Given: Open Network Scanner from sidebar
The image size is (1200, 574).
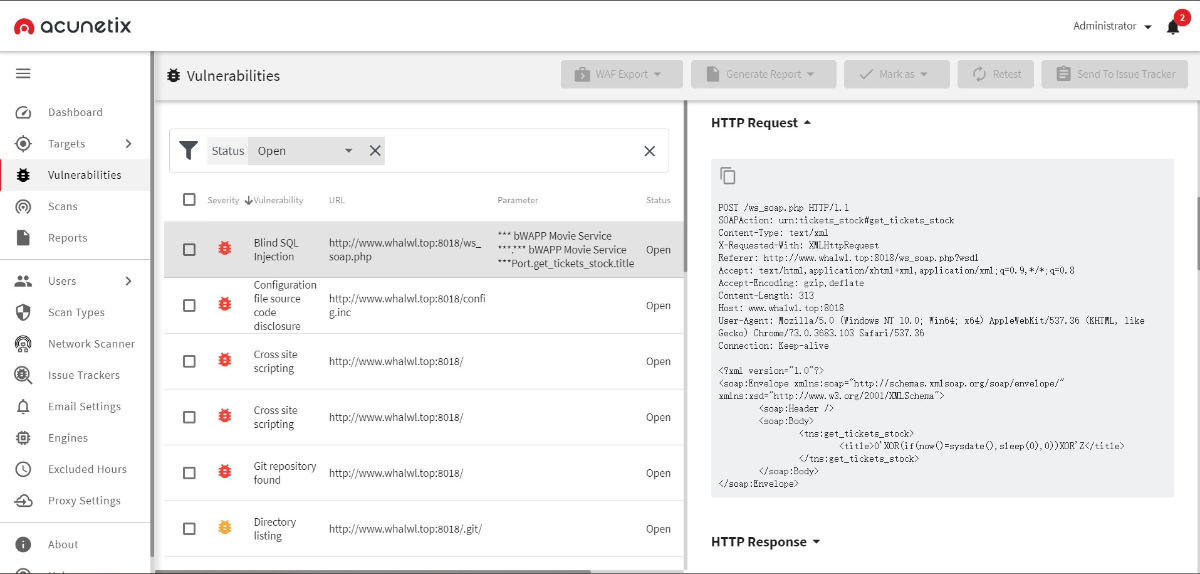Looking at the screenshot, I should coord(91,344).
